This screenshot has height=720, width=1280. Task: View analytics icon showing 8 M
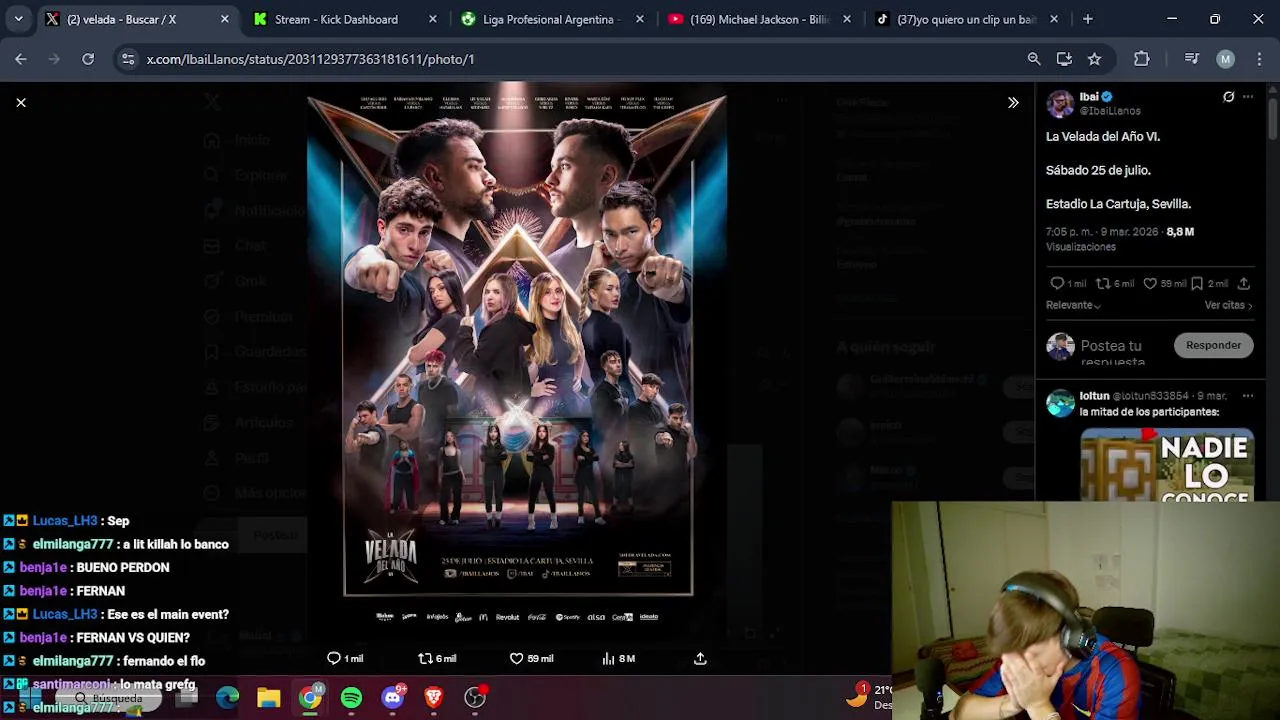tap(608, 658)
